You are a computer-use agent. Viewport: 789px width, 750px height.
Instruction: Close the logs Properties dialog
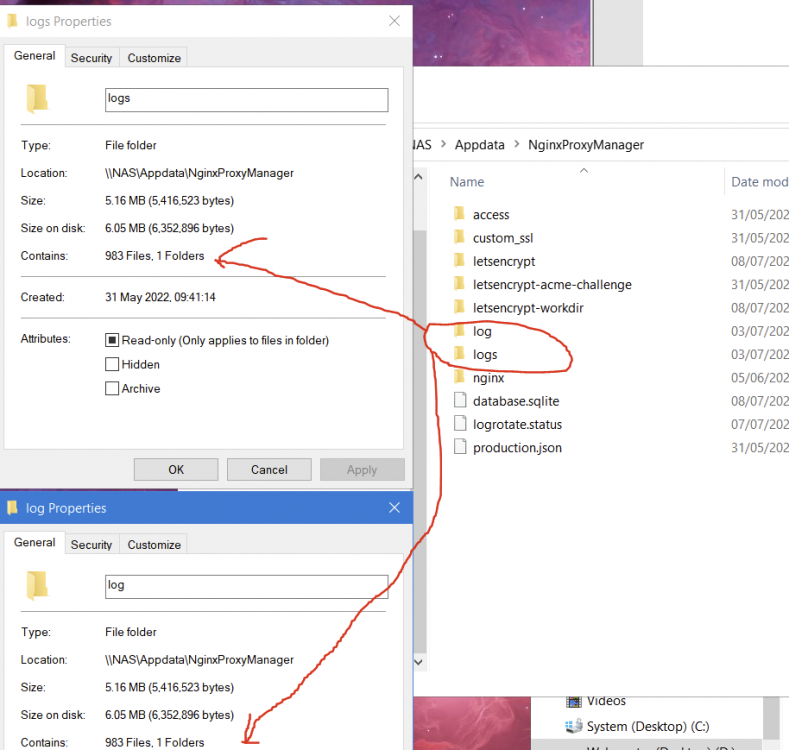(394, 21)
